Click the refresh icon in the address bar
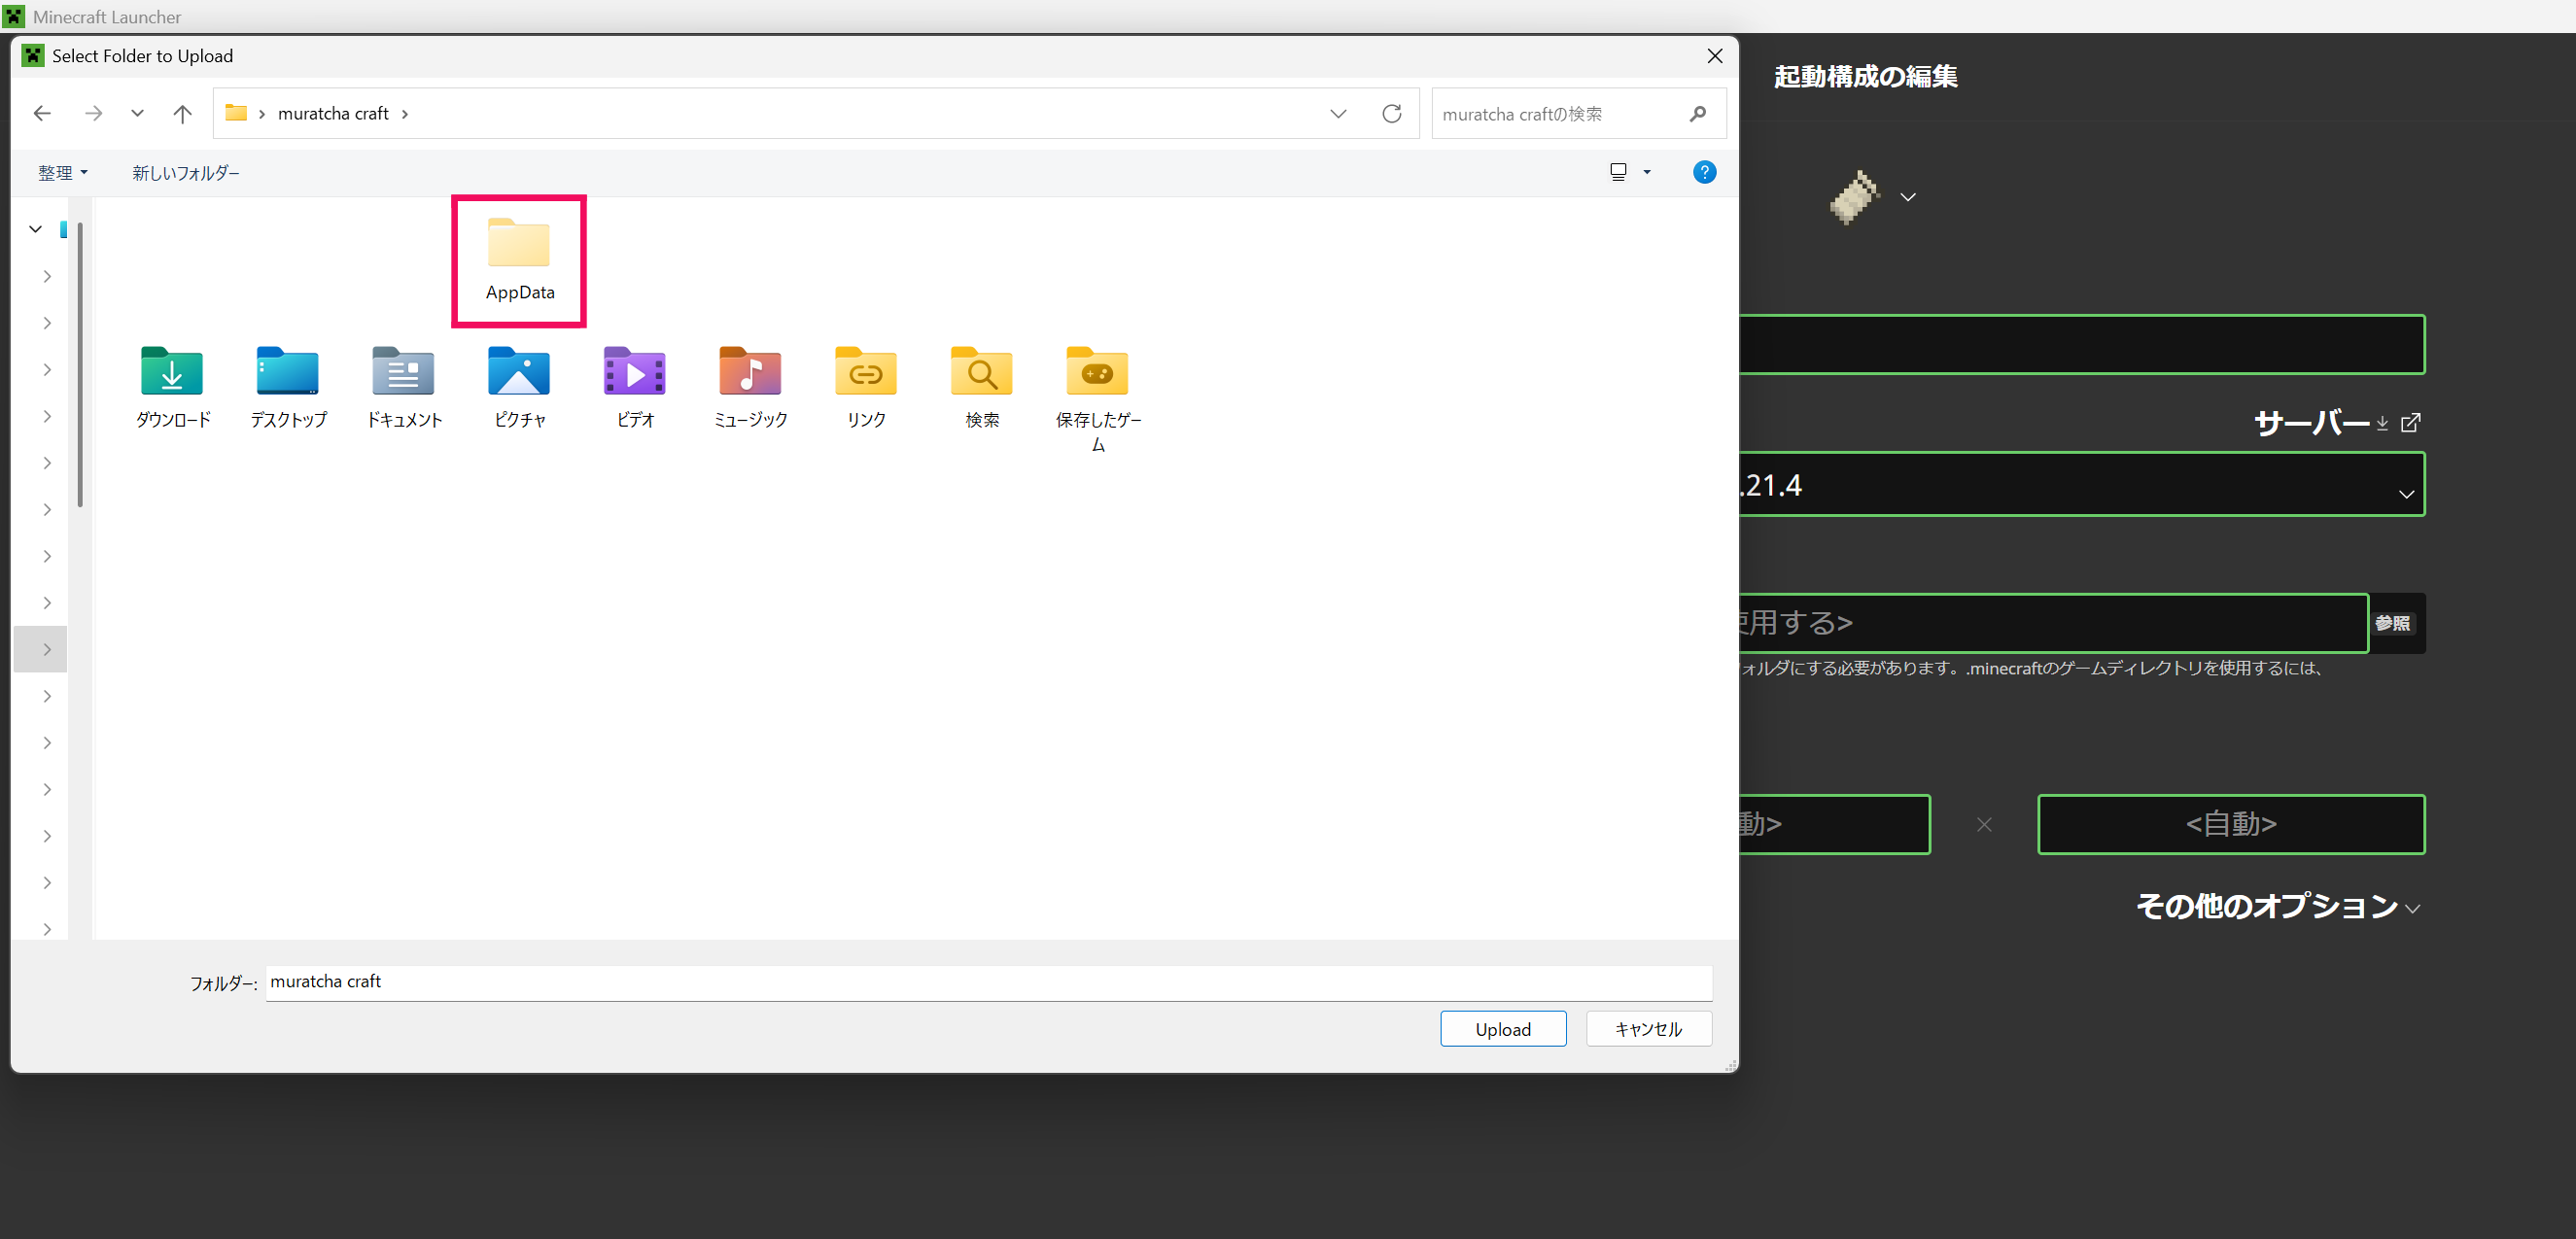 [1391, 114]
